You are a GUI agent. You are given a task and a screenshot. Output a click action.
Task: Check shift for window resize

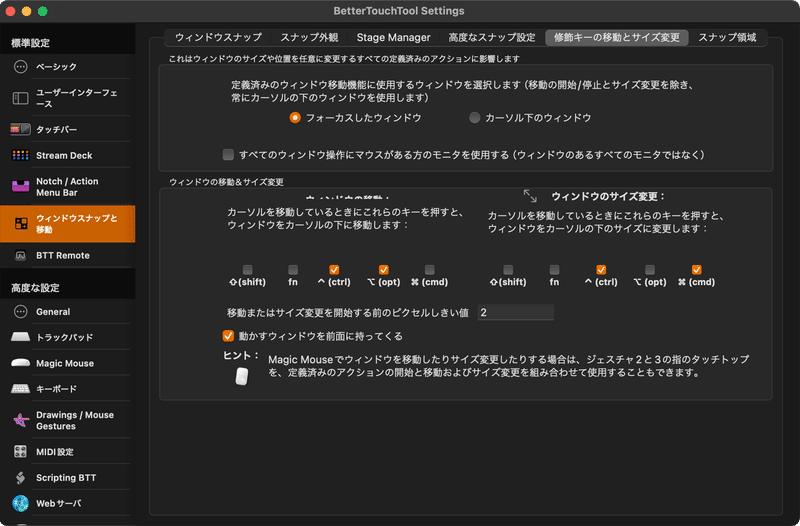(508, 269)
